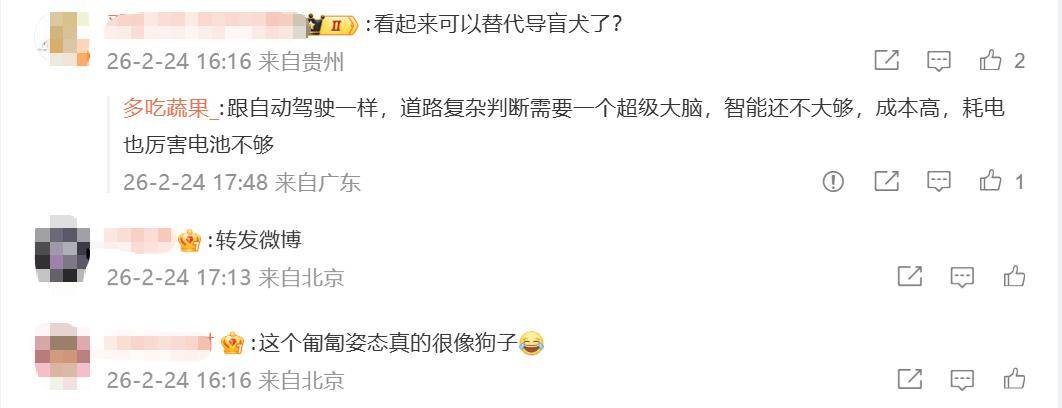This screenshot has height=408, width=1062.
Task: Open comment box on 多吃蔬果_ reply
Action: 939,181
